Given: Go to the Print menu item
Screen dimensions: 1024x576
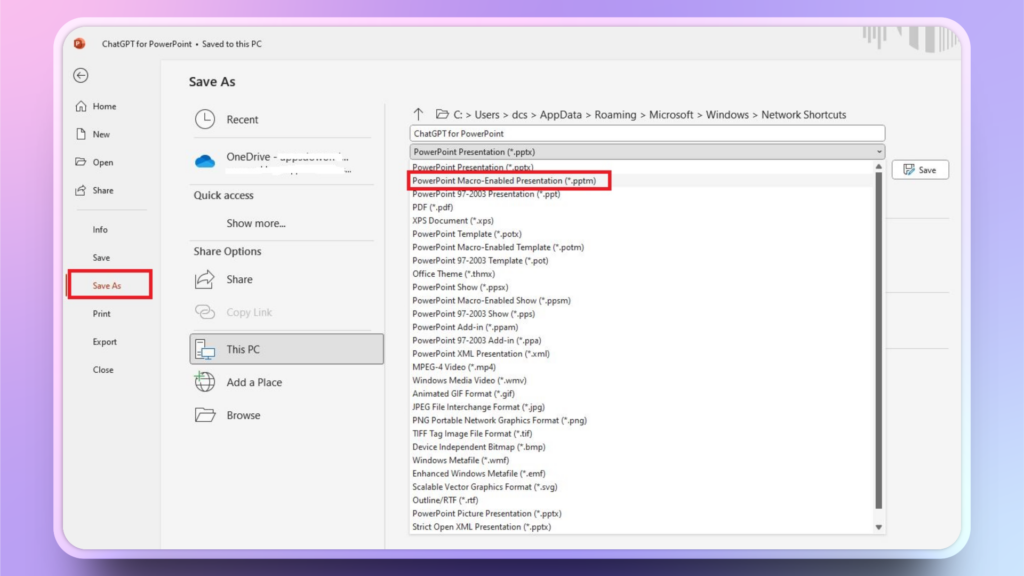Looking at the screenshot, I should [102, 314].
